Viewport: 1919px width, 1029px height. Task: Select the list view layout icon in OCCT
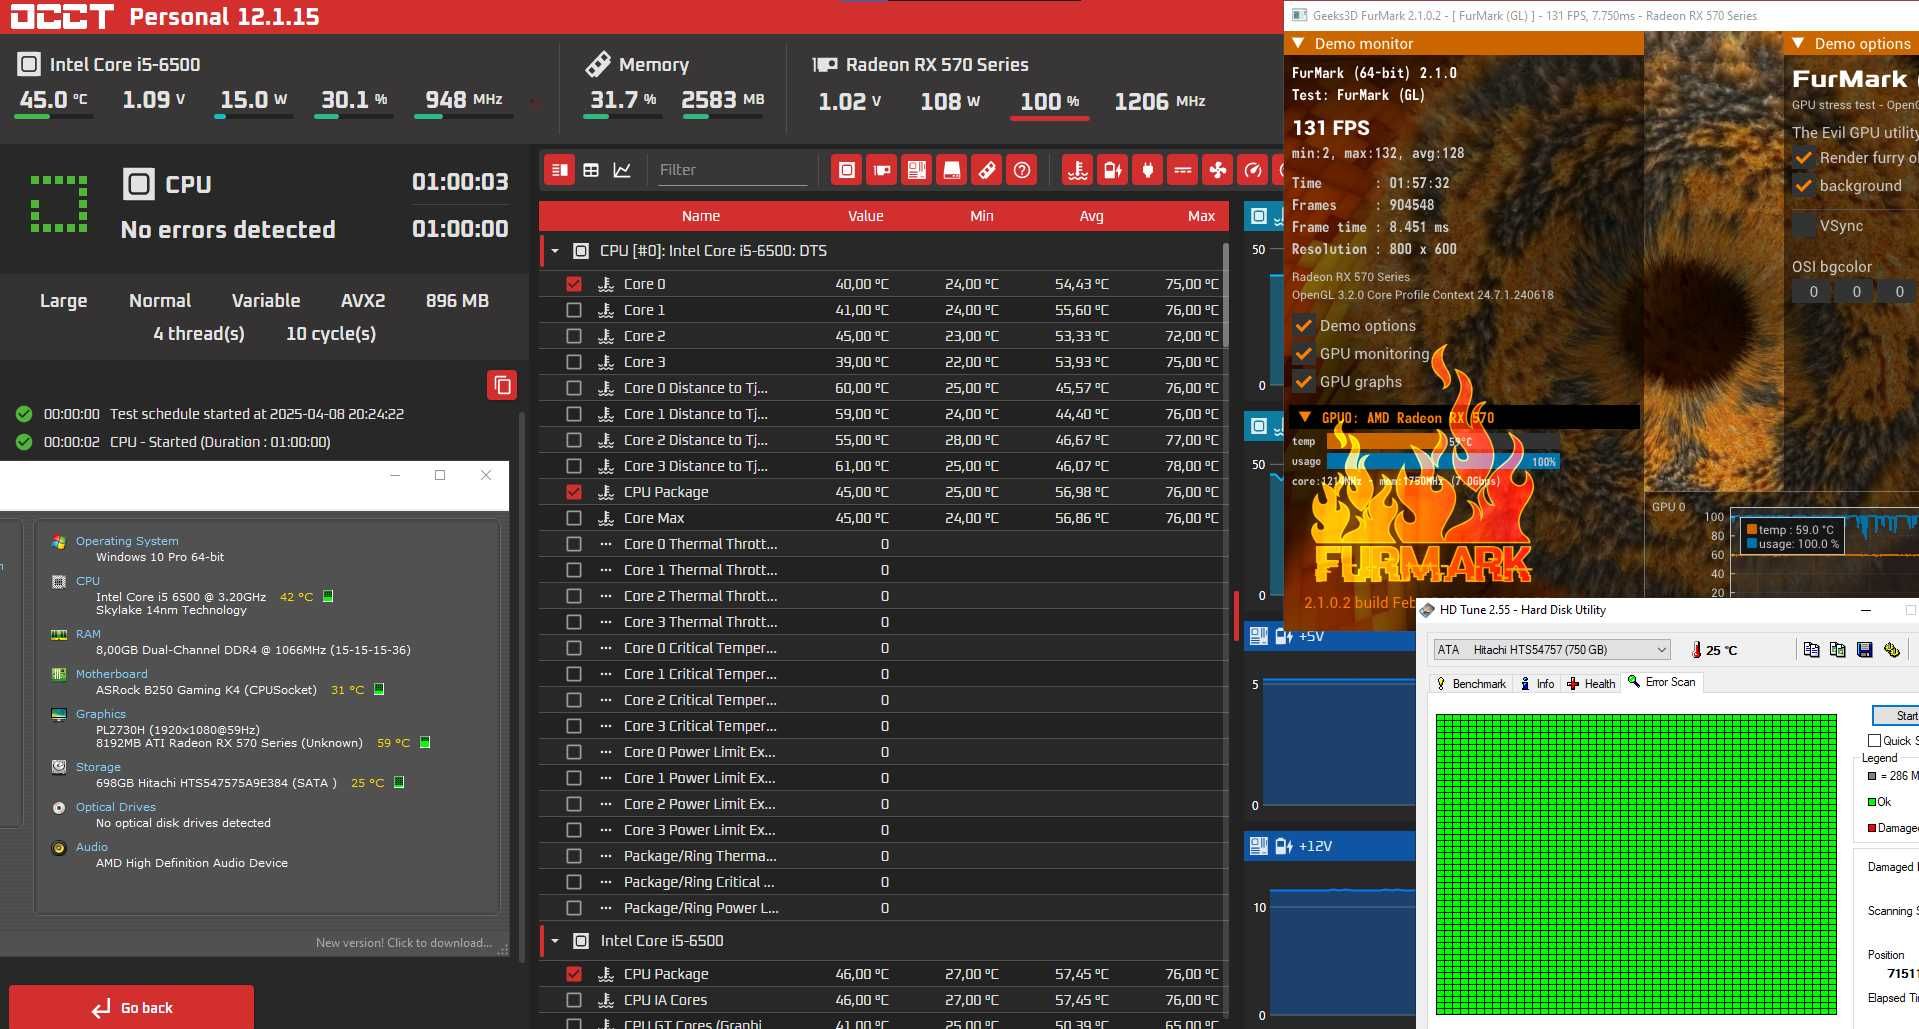[560, 170]
